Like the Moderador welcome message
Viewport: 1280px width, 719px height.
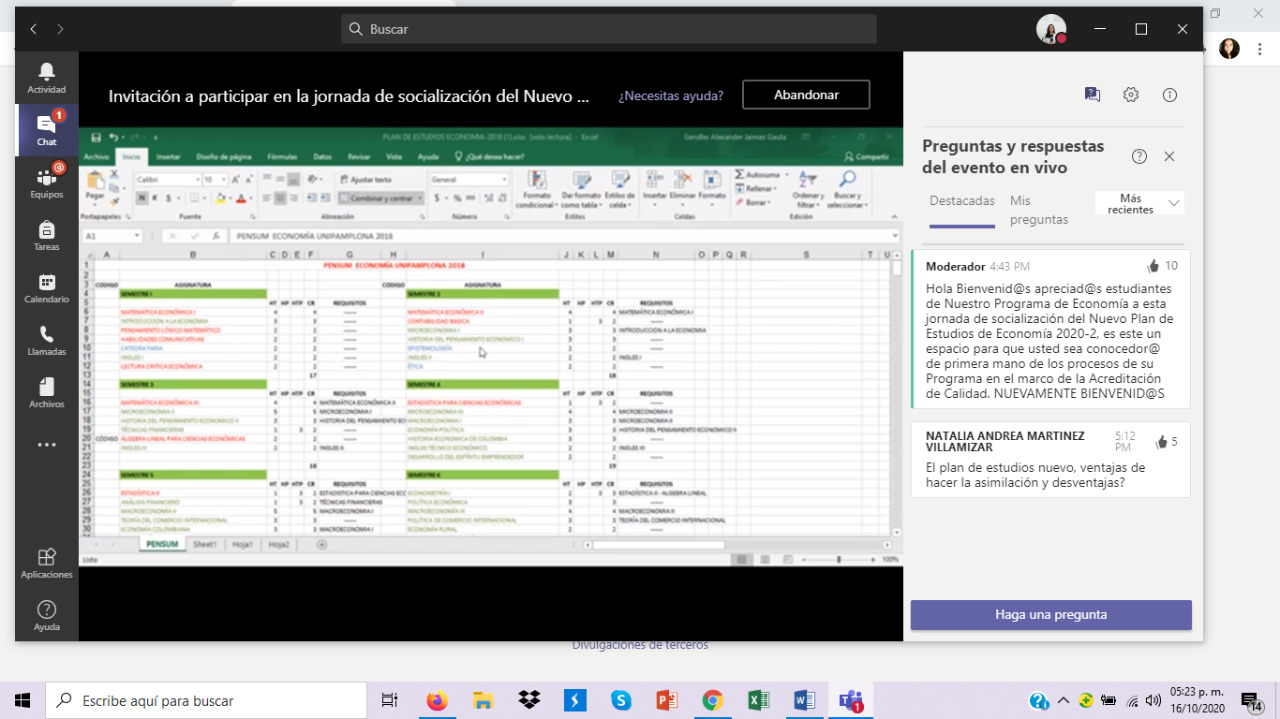(x=1153, y=266)
